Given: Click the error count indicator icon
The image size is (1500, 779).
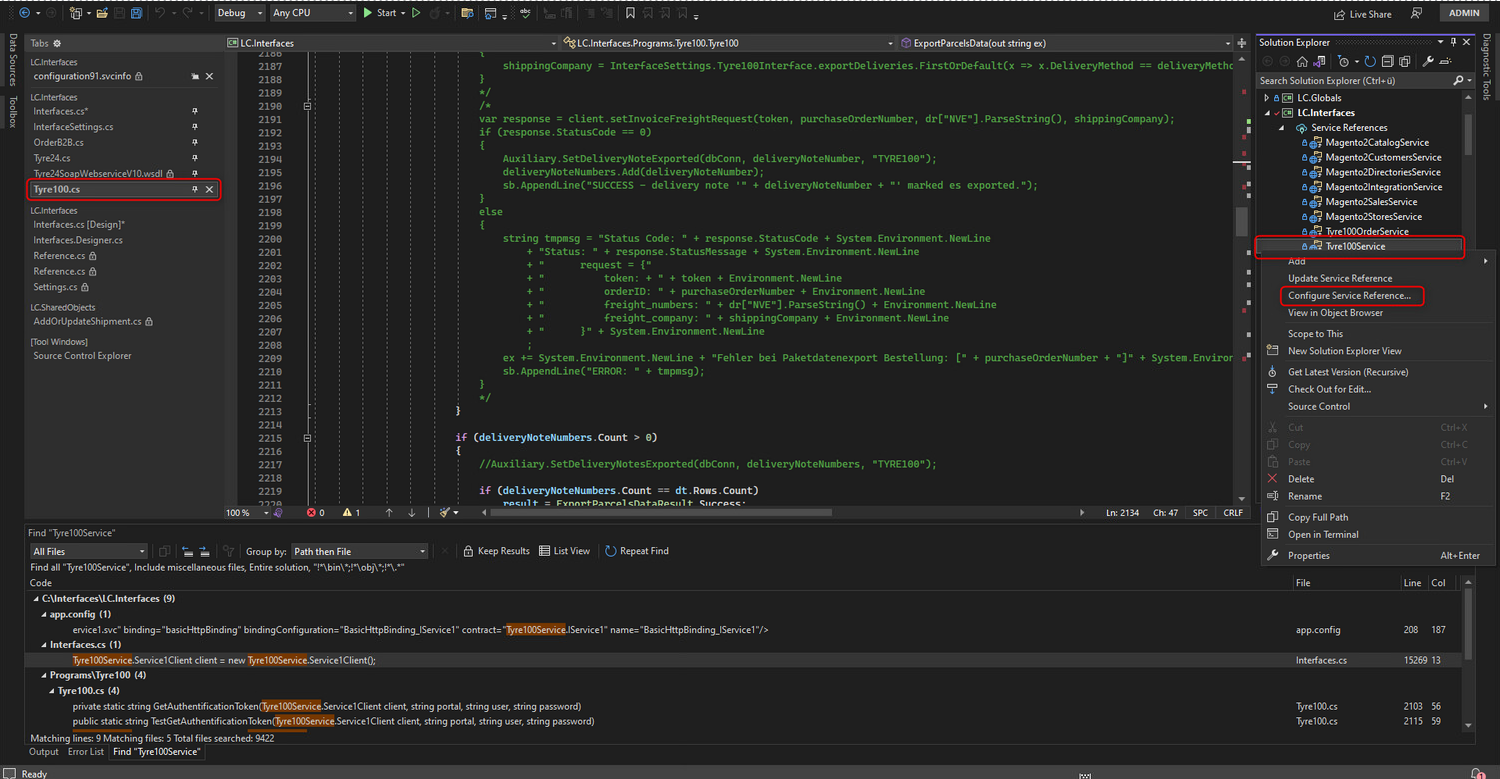Looking at the screenshot, I should (310, 513).
